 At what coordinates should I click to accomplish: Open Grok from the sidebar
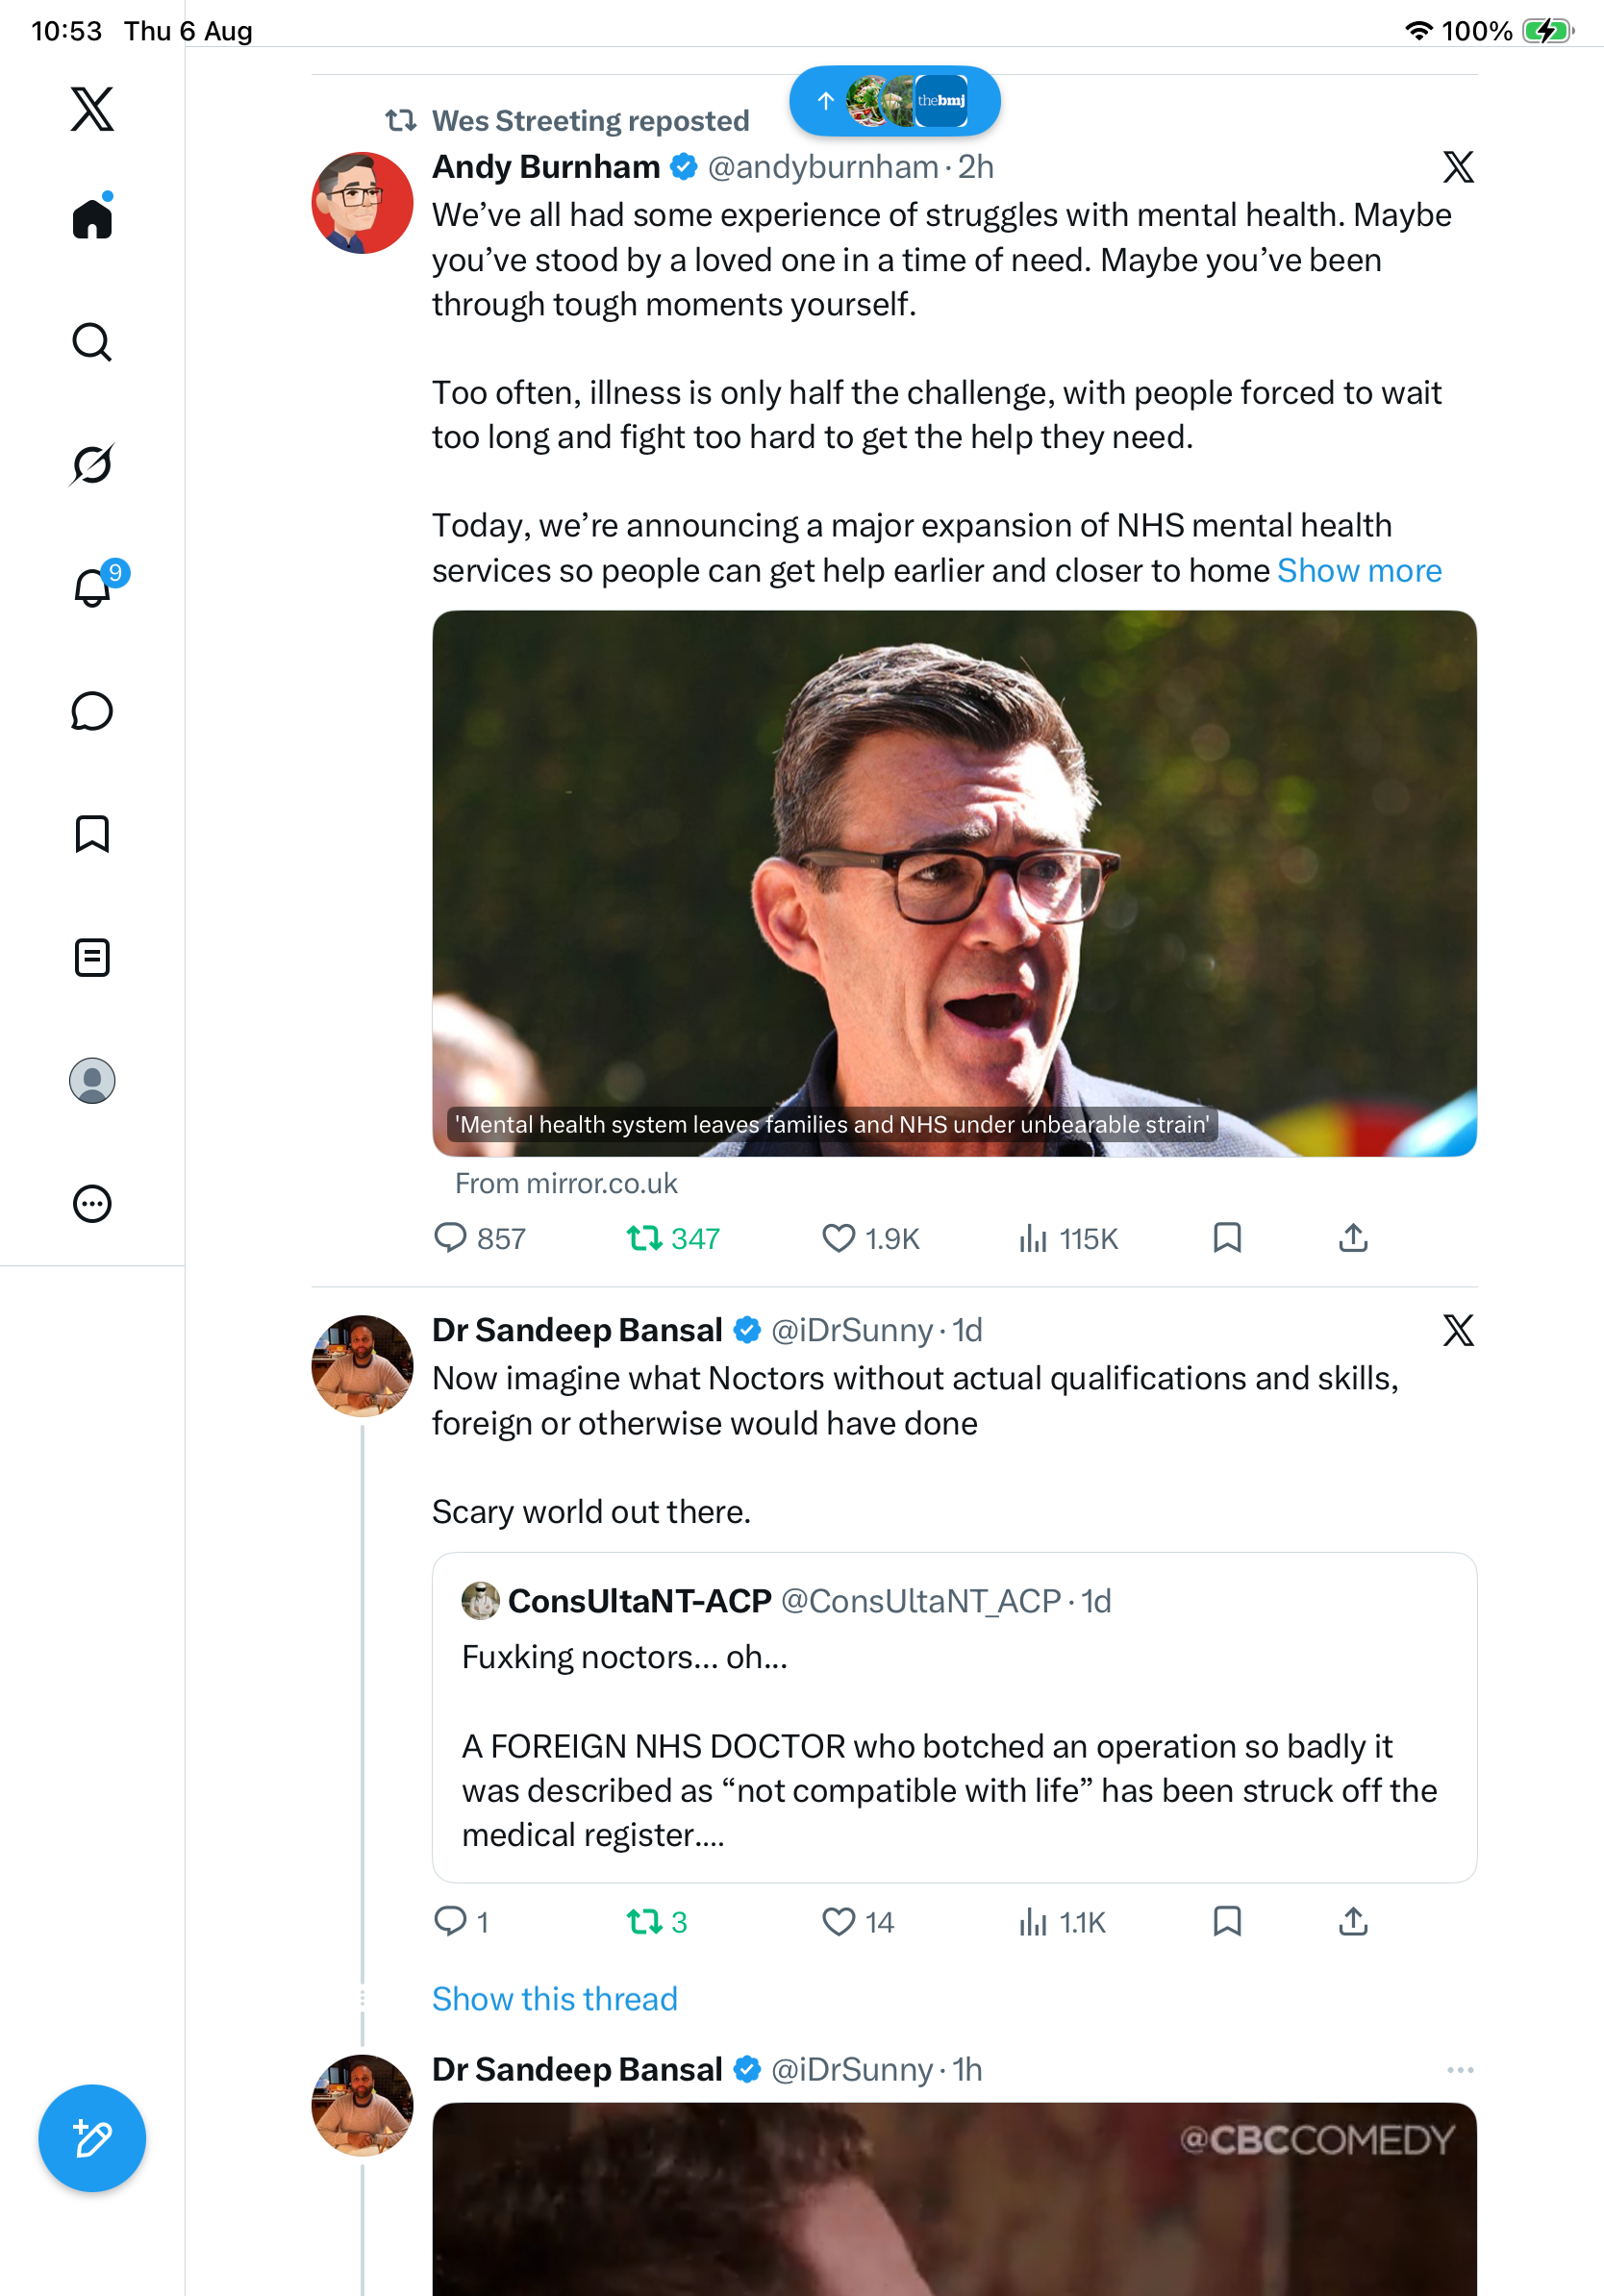point(92,464)
